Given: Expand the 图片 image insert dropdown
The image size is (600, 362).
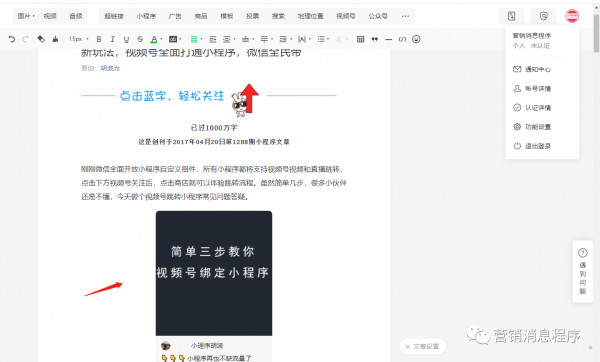Looking at the screenshot, I should [26, 16].
